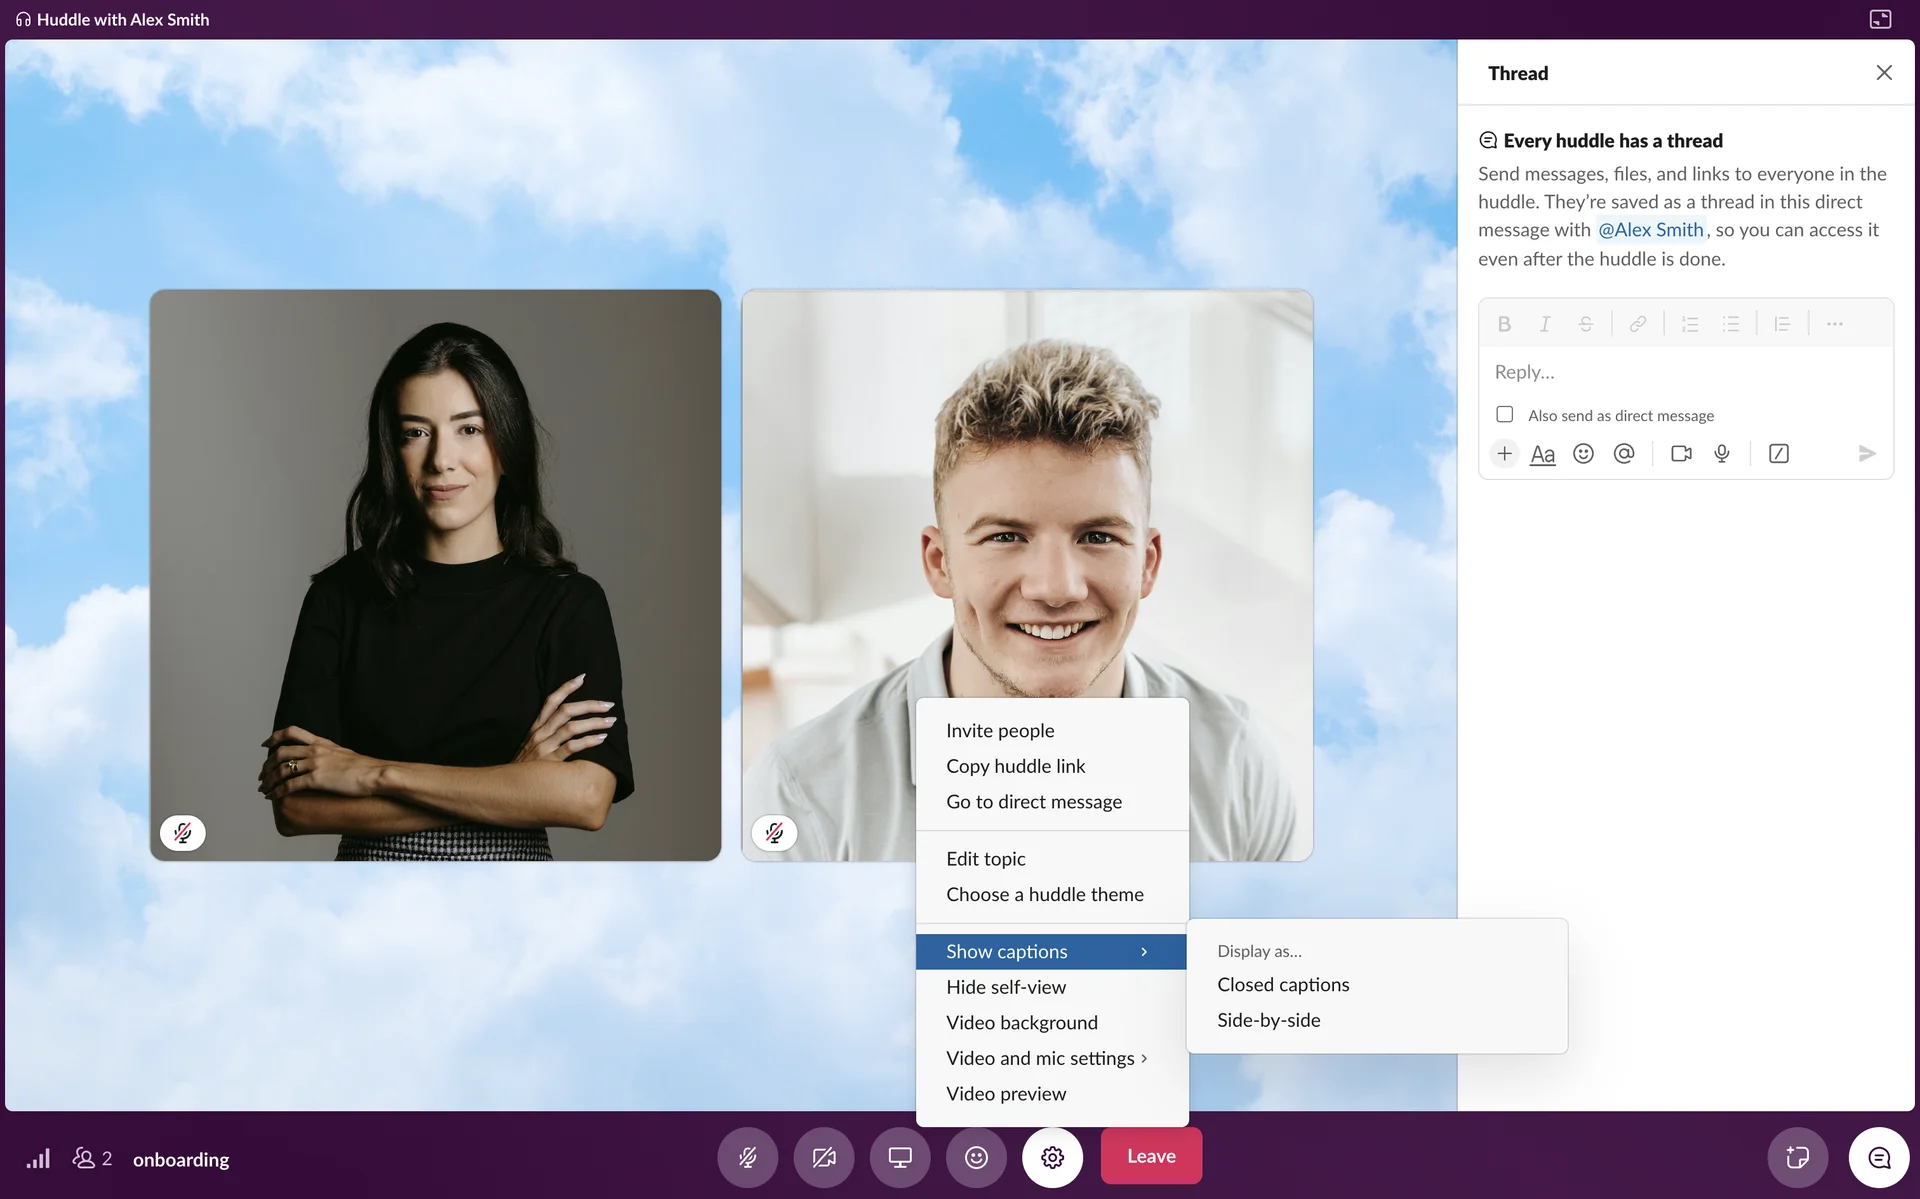Check Also send as direct message
The image size is (1920, 1199).
click(x=1504, y=414)
